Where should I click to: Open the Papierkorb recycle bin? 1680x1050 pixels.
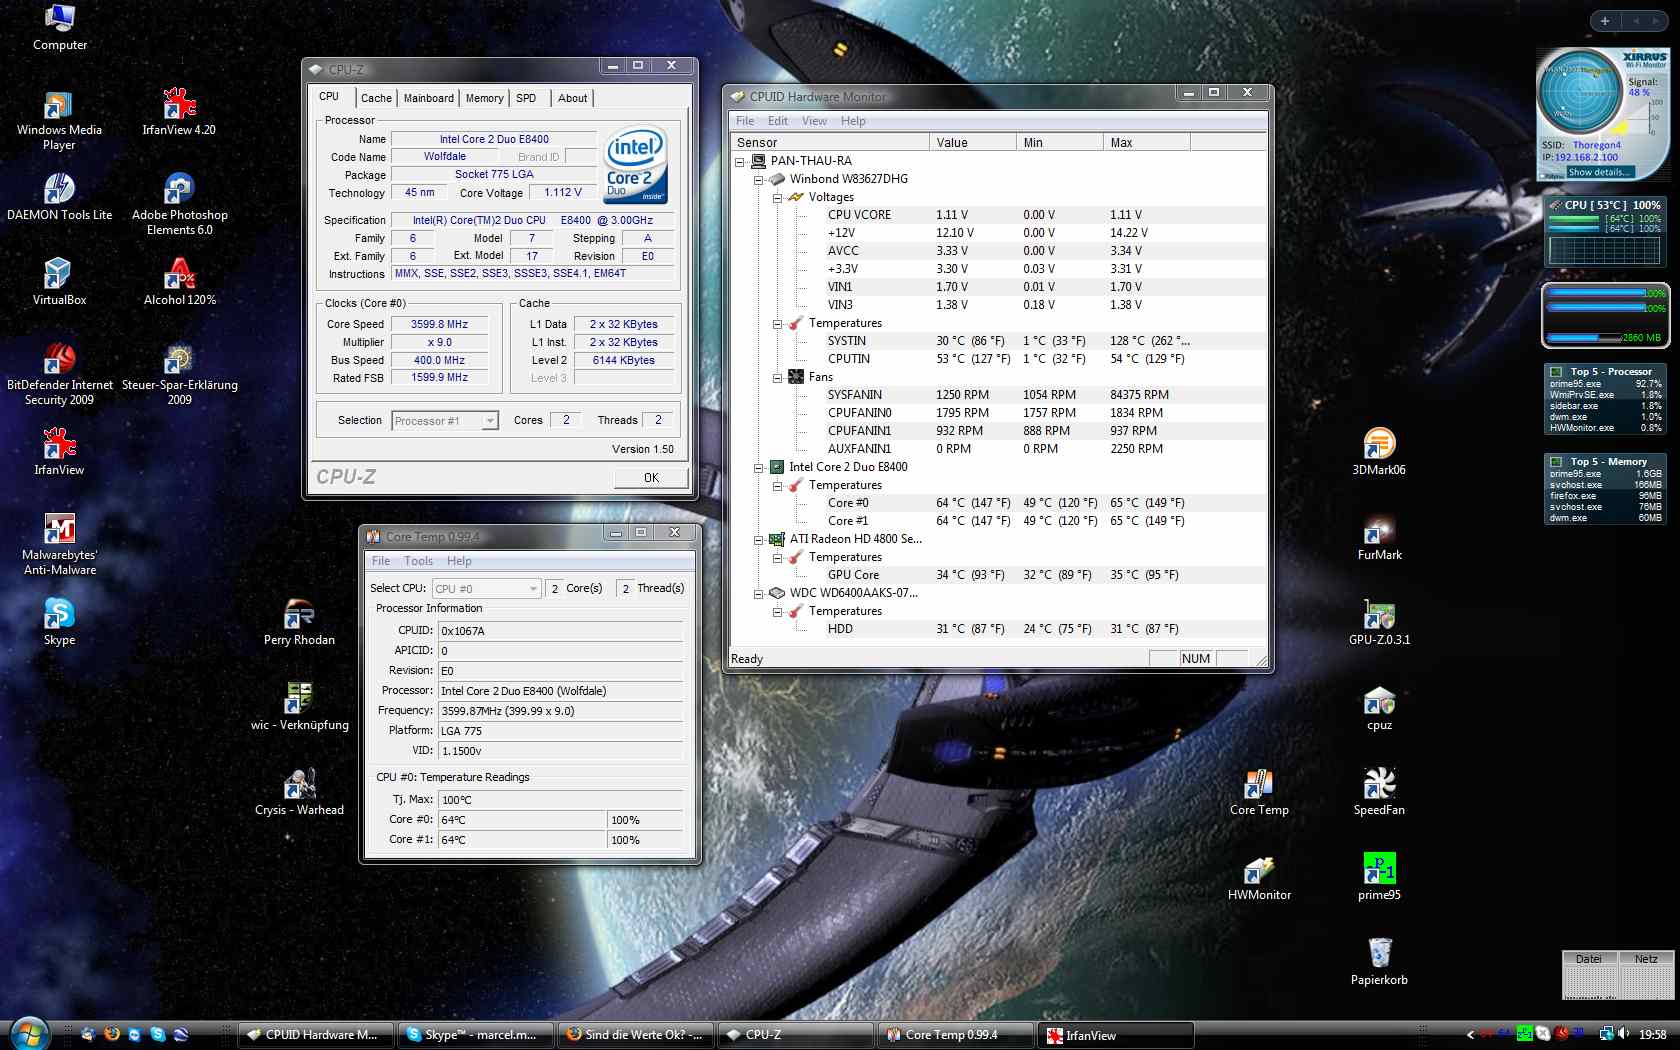1379,953
